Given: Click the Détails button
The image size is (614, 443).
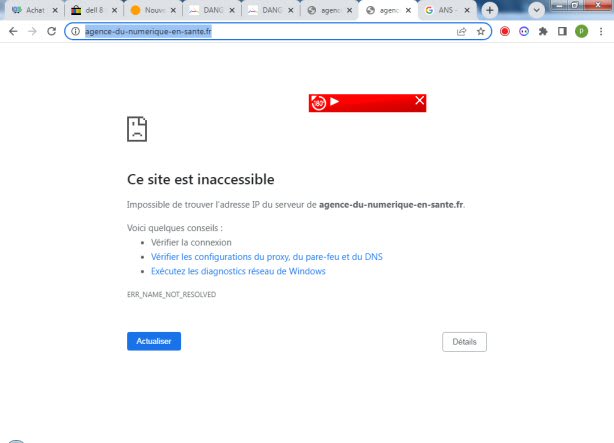Looking at the screenshot, I should click(464, 342).
